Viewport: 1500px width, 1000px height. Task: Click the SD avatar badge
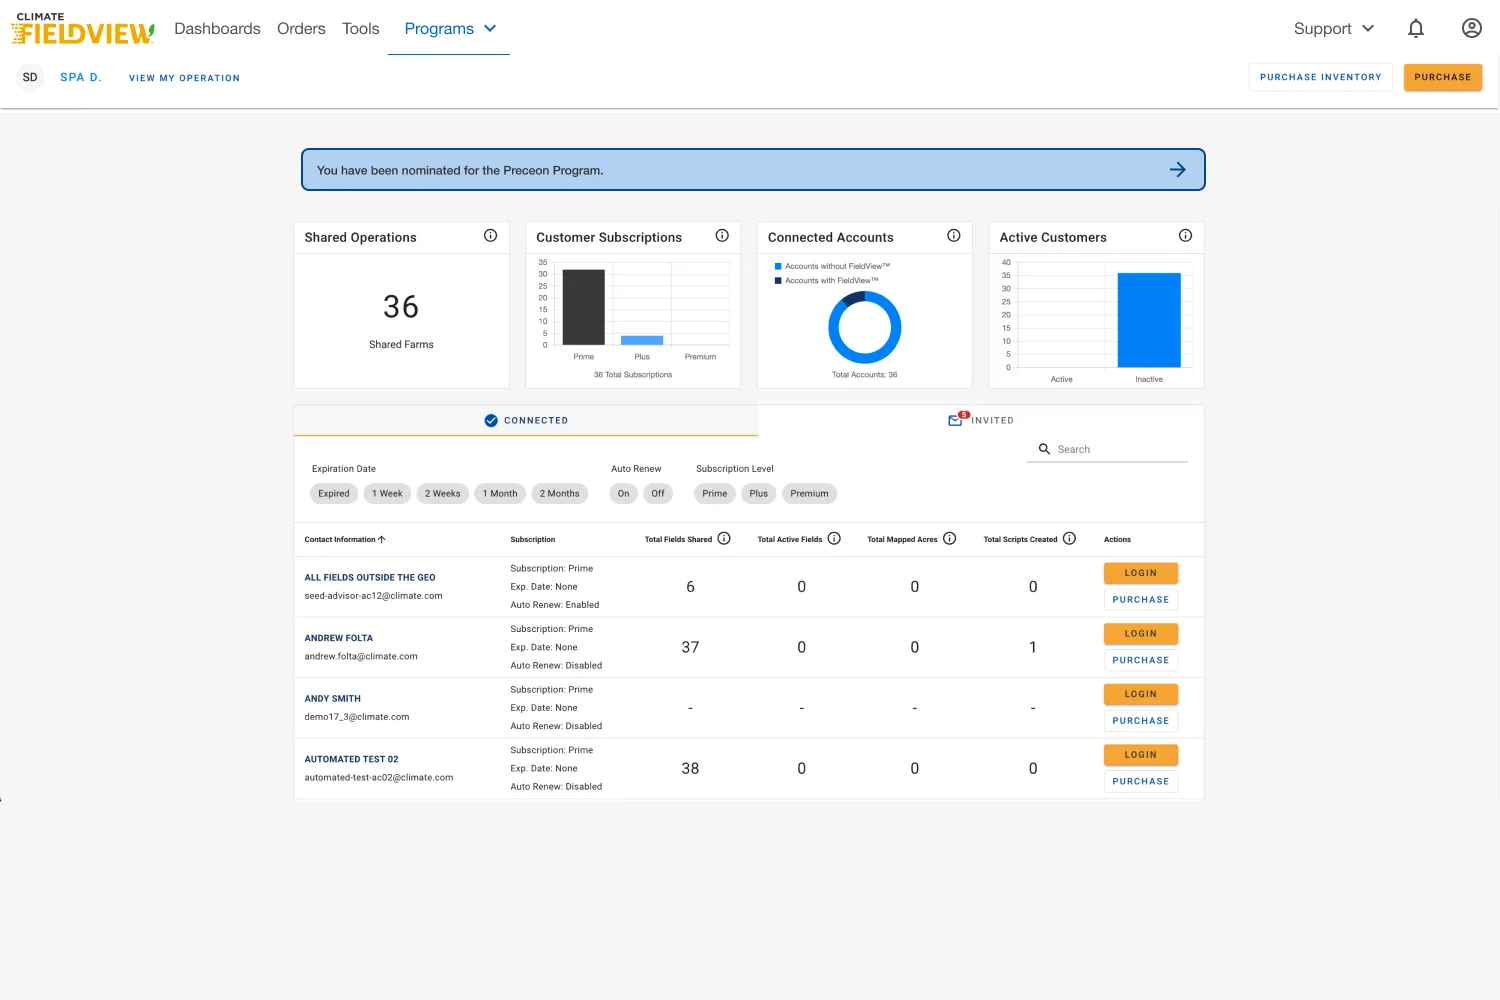[x=30, y=77]
